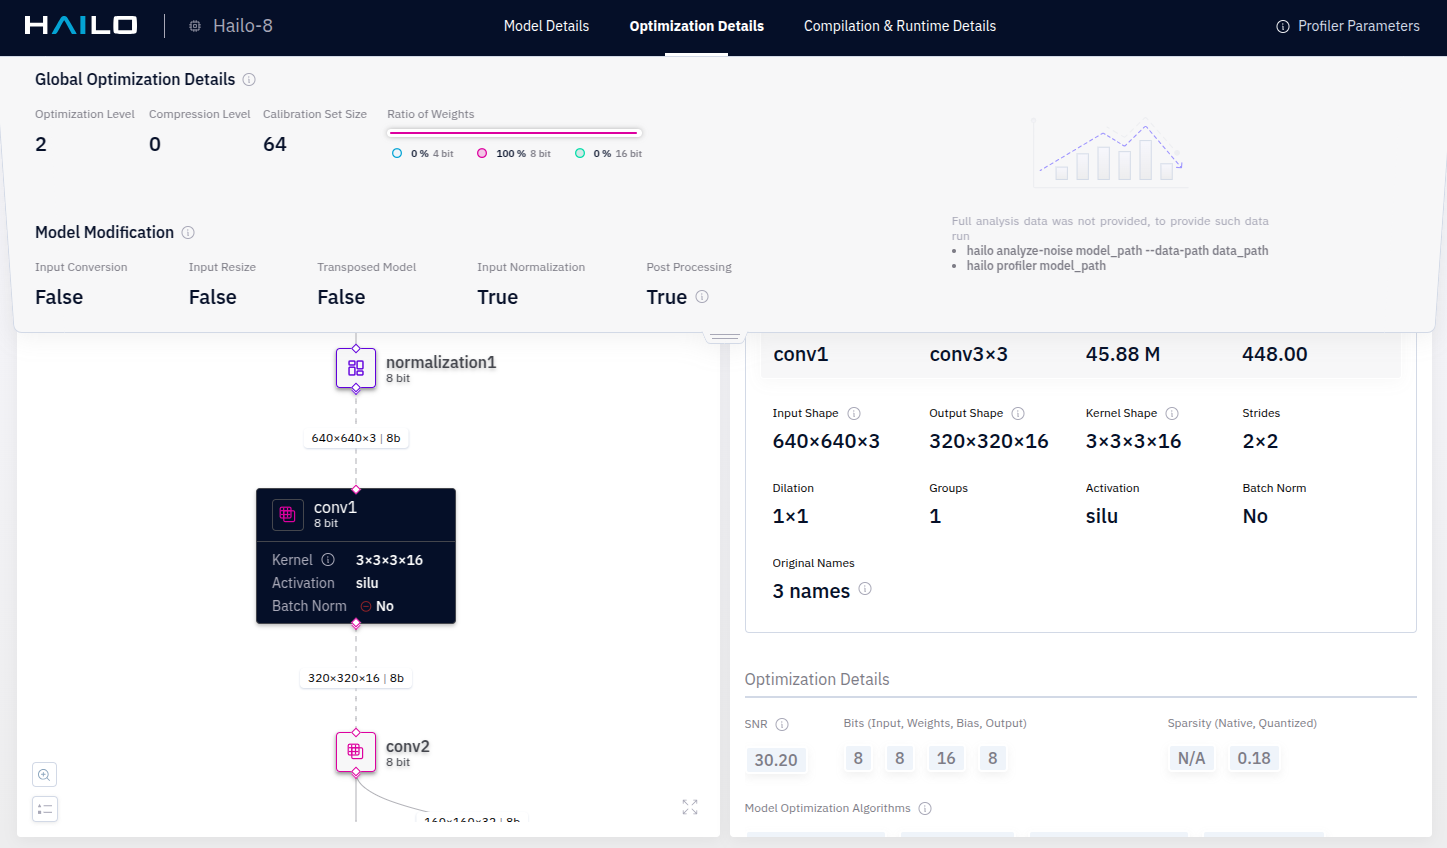Collapse the global details panel handle
The width and height of the screenshot is (1447, 848).
[725, 337]
